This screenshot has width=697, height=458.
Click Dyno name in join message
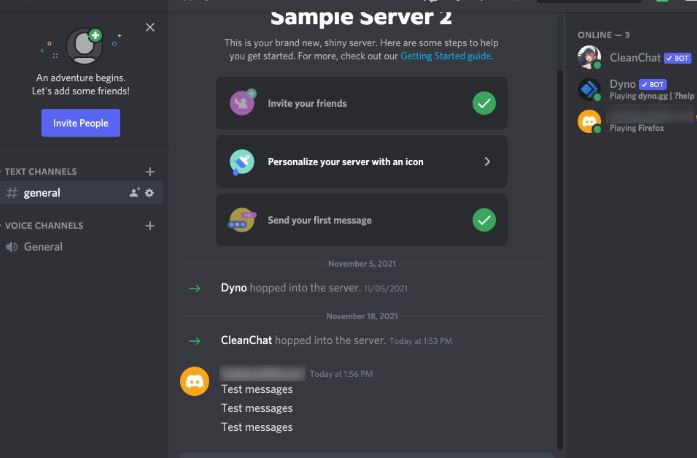[234, 288]
